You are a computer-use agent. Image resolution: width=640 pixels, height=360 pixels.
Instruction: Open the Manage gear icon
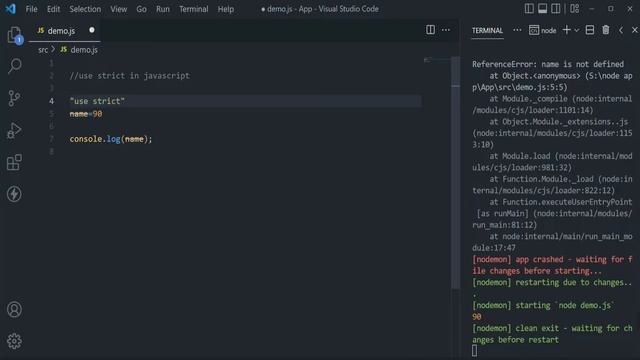[x=14, y=341]
